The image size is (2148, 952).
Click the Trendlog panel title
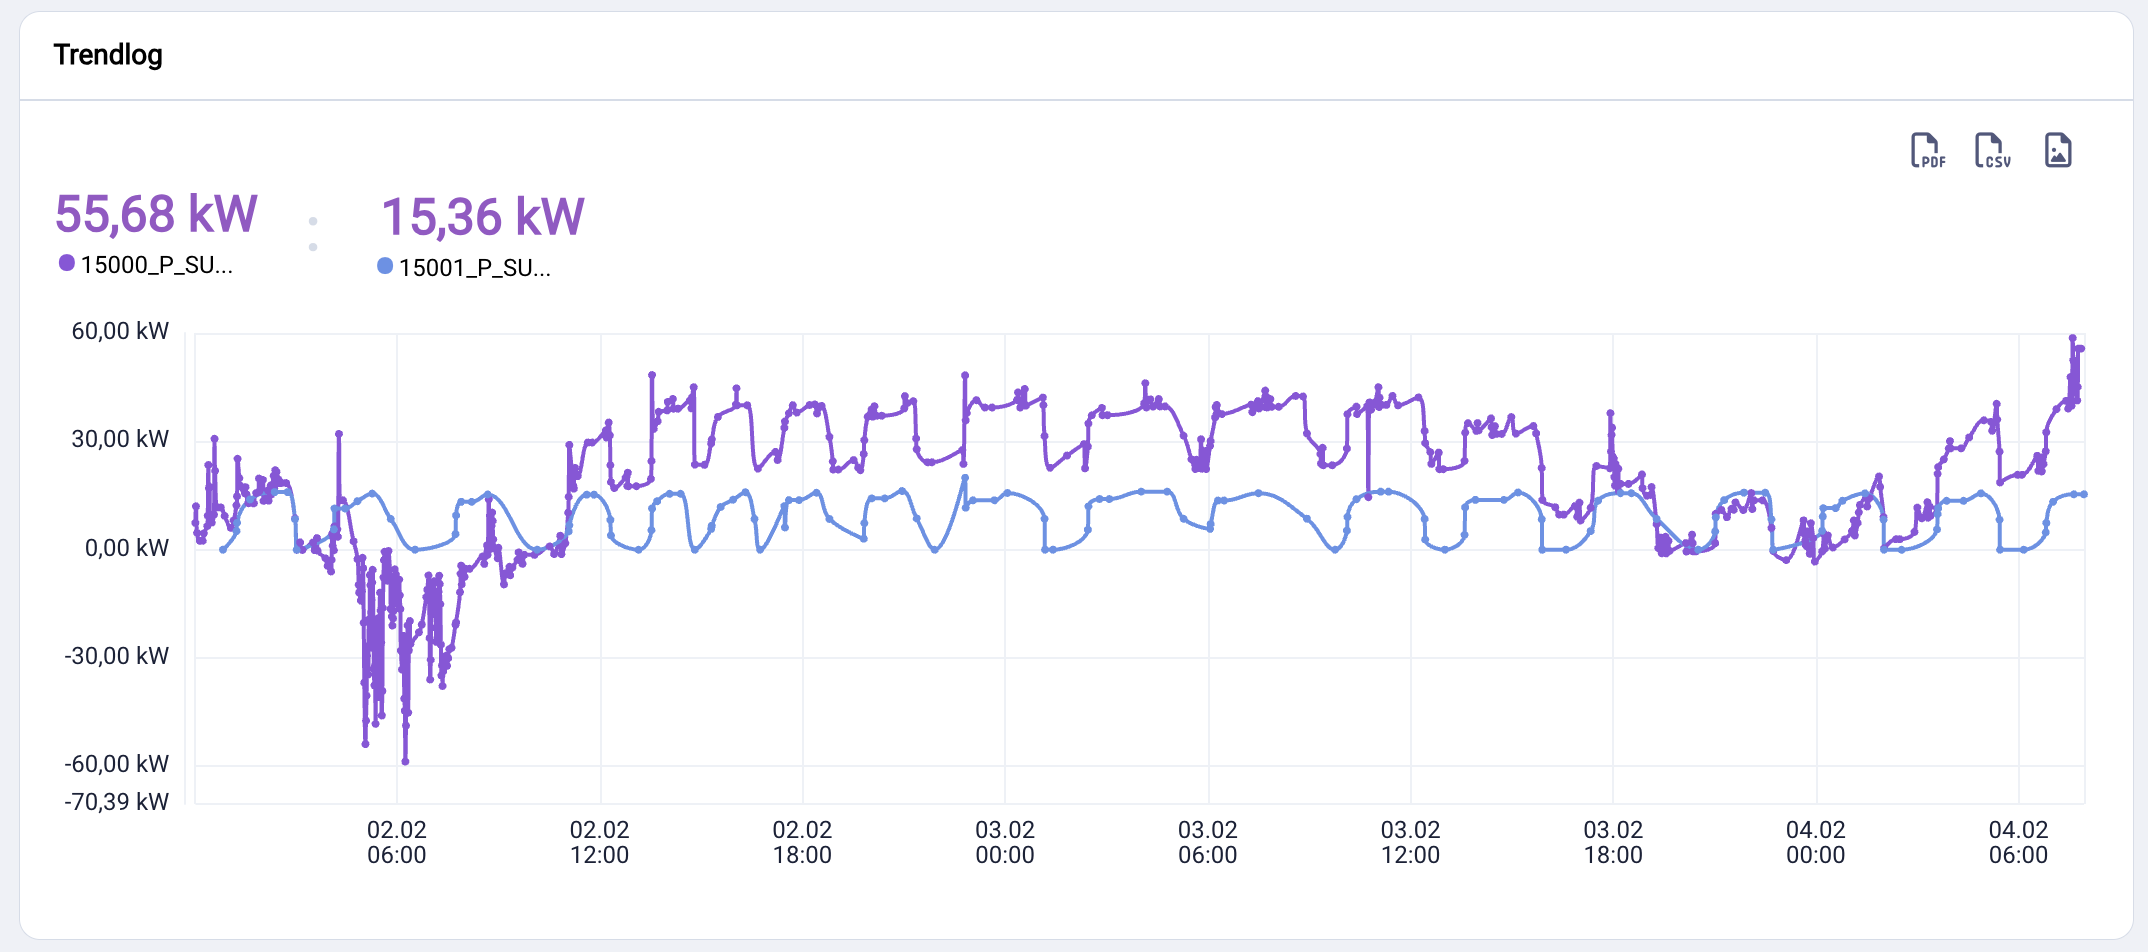pyautogui.click(x=108, y=55)
